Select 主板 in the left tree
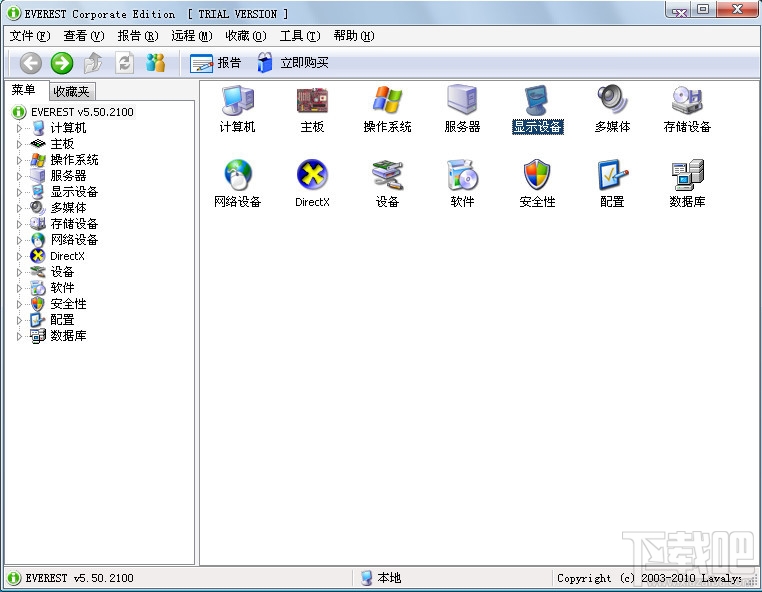The width and height of the screenshot is (762, 592). [x=62, y=144]
